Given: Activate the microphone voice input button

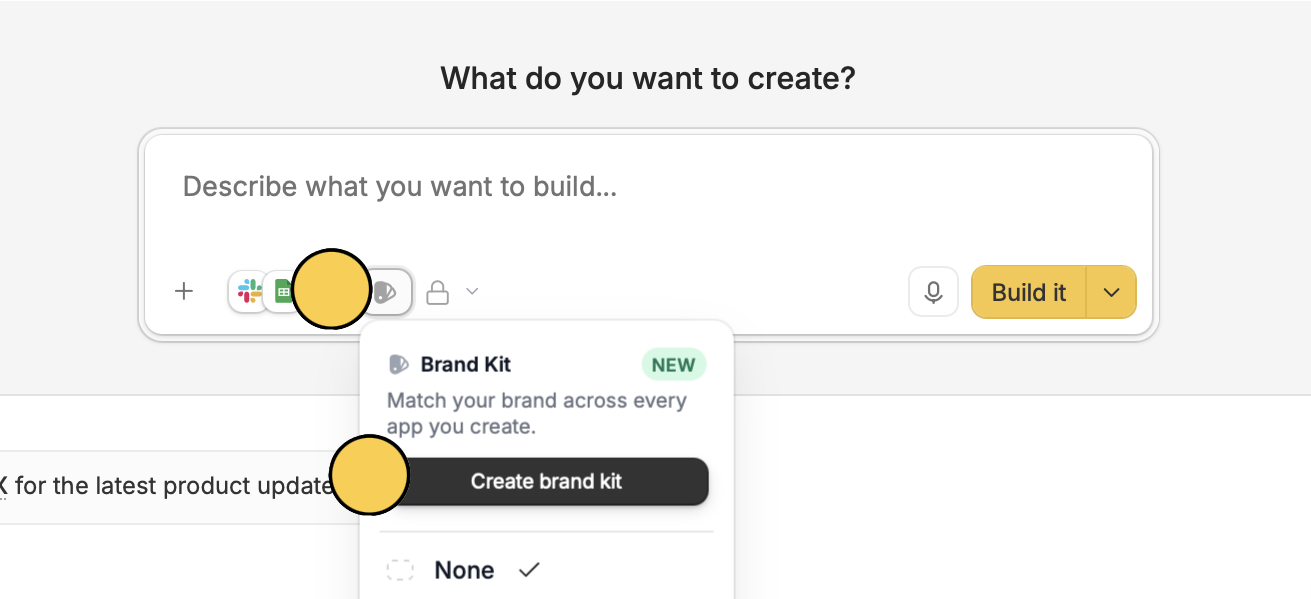Looking at the screenshot, I should (x=933, y=292).
